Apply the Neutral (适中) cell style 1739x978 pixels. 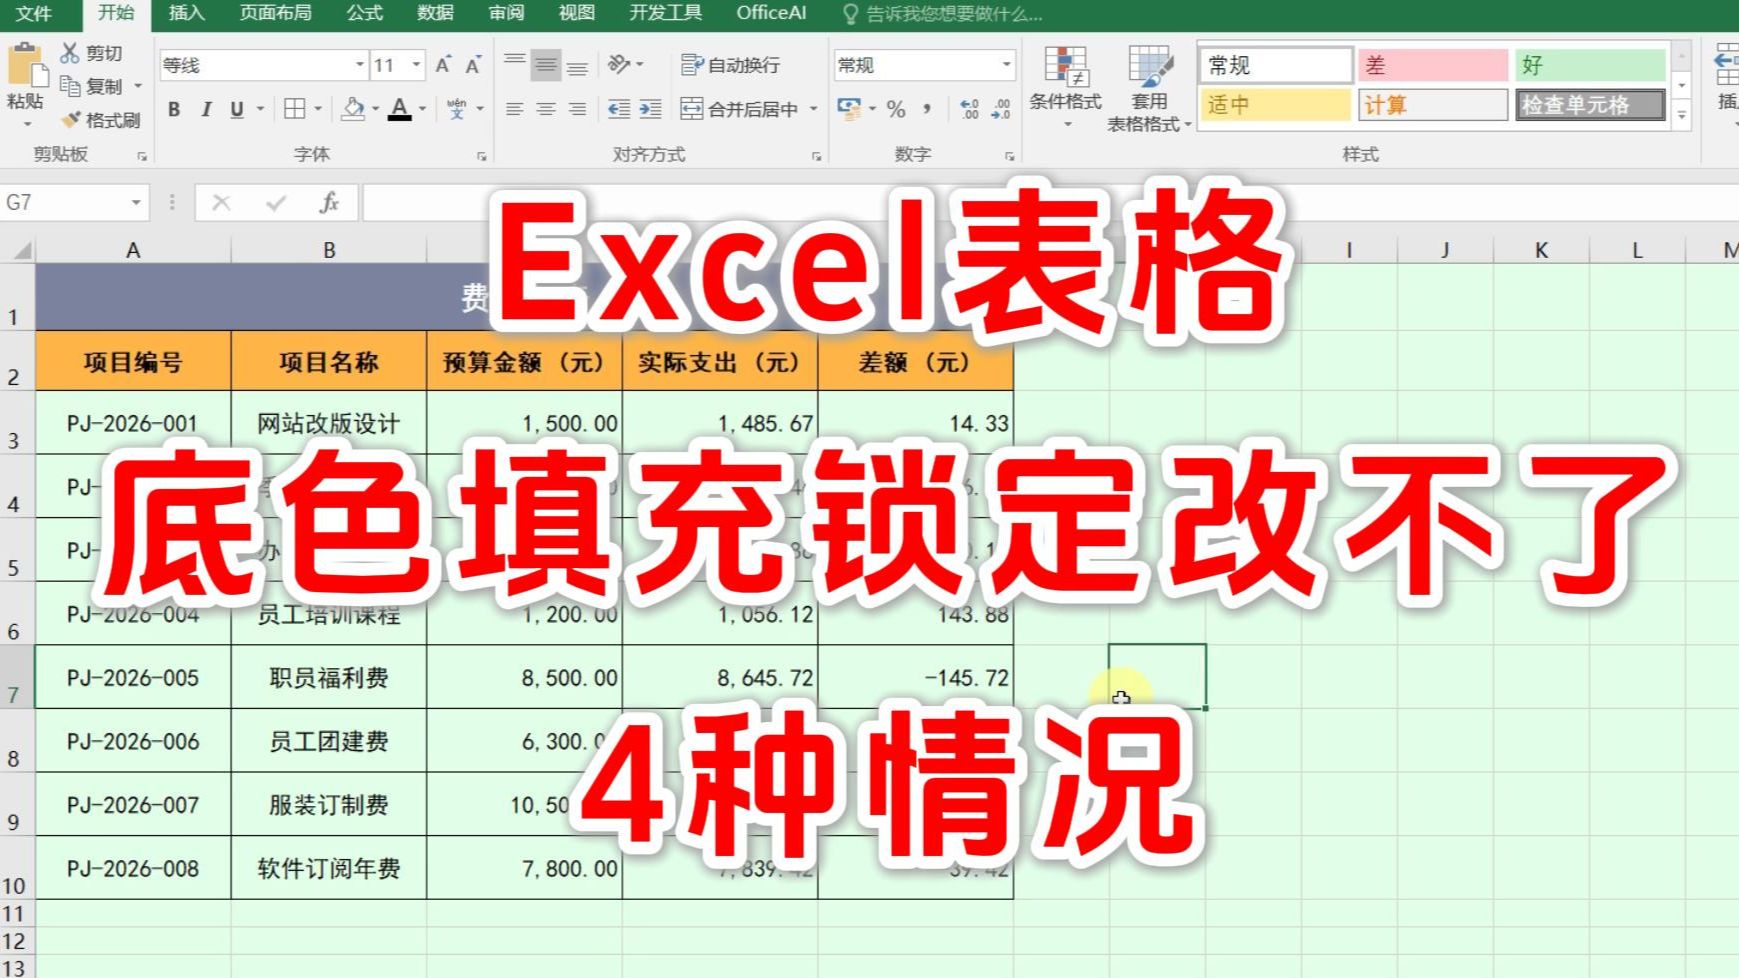click(x=1276, y=105)
